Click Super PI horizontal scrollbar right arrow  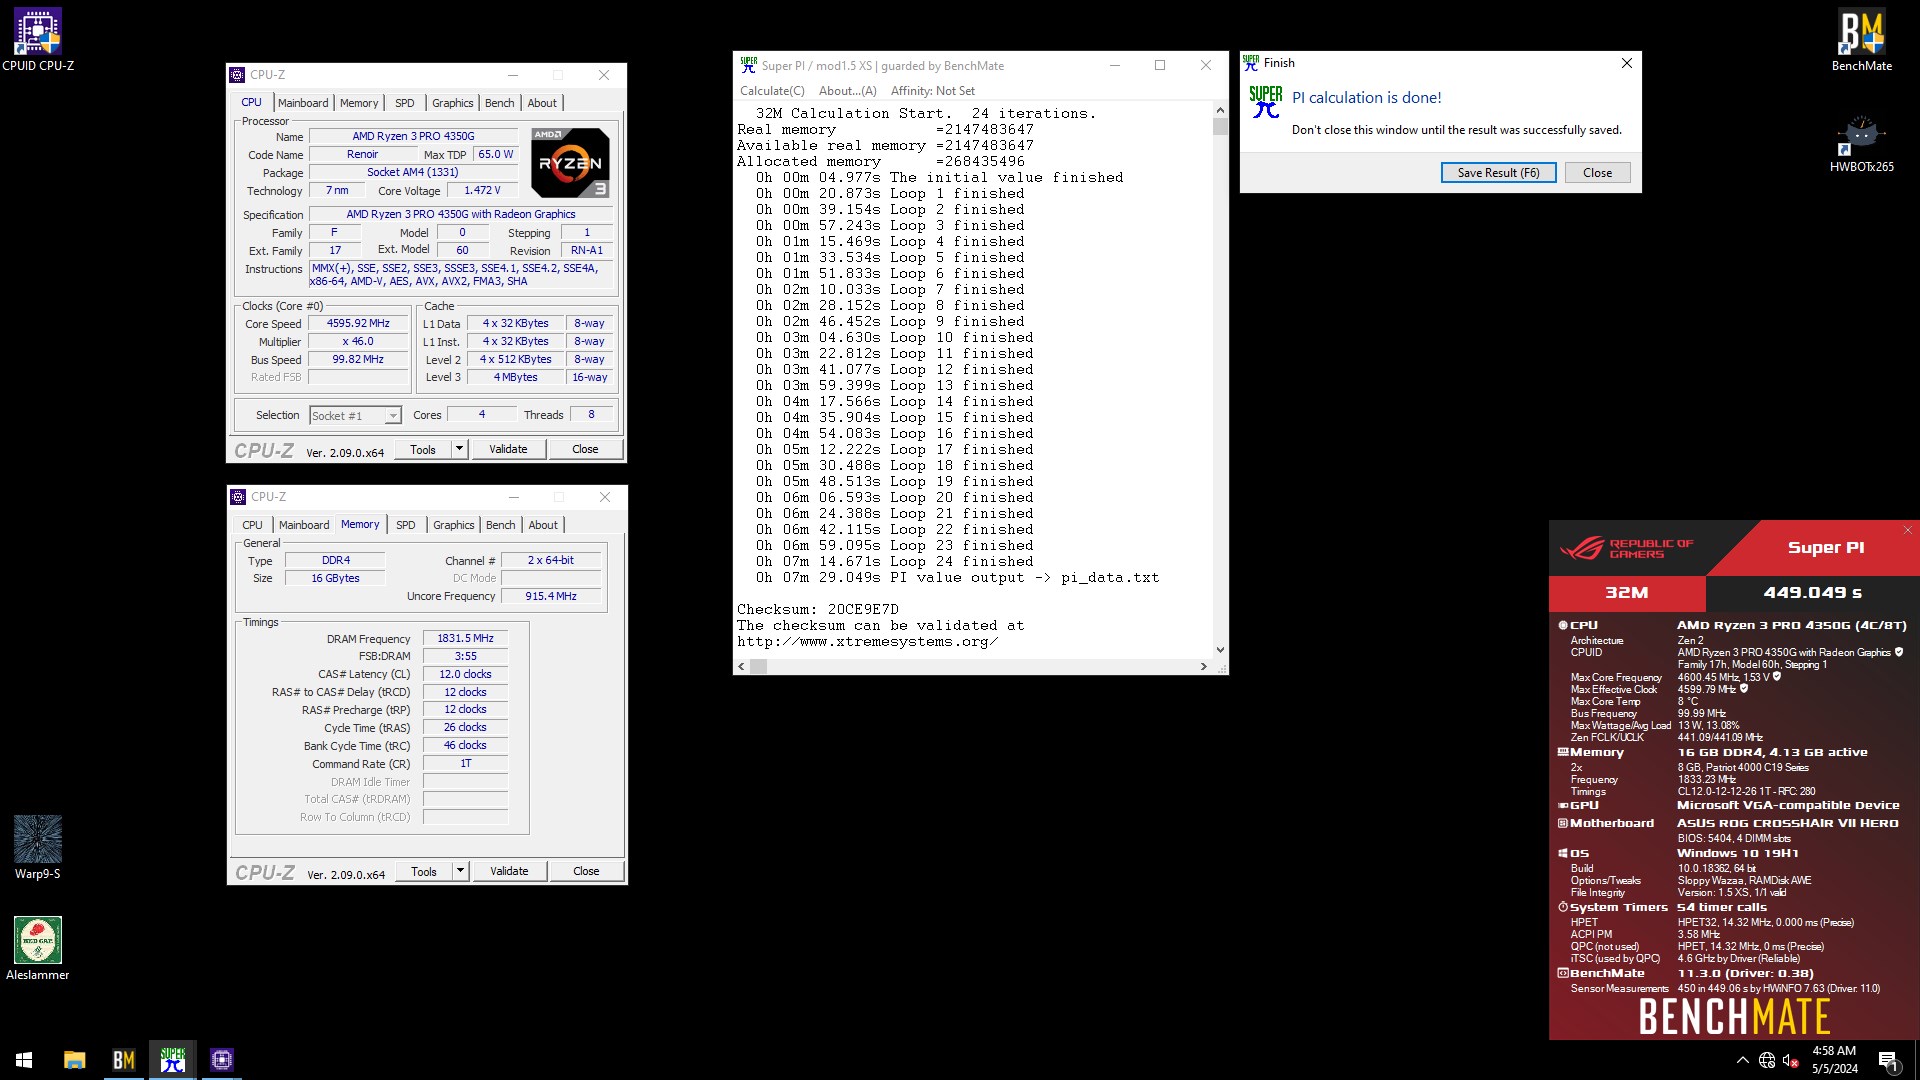point(1203,667)
